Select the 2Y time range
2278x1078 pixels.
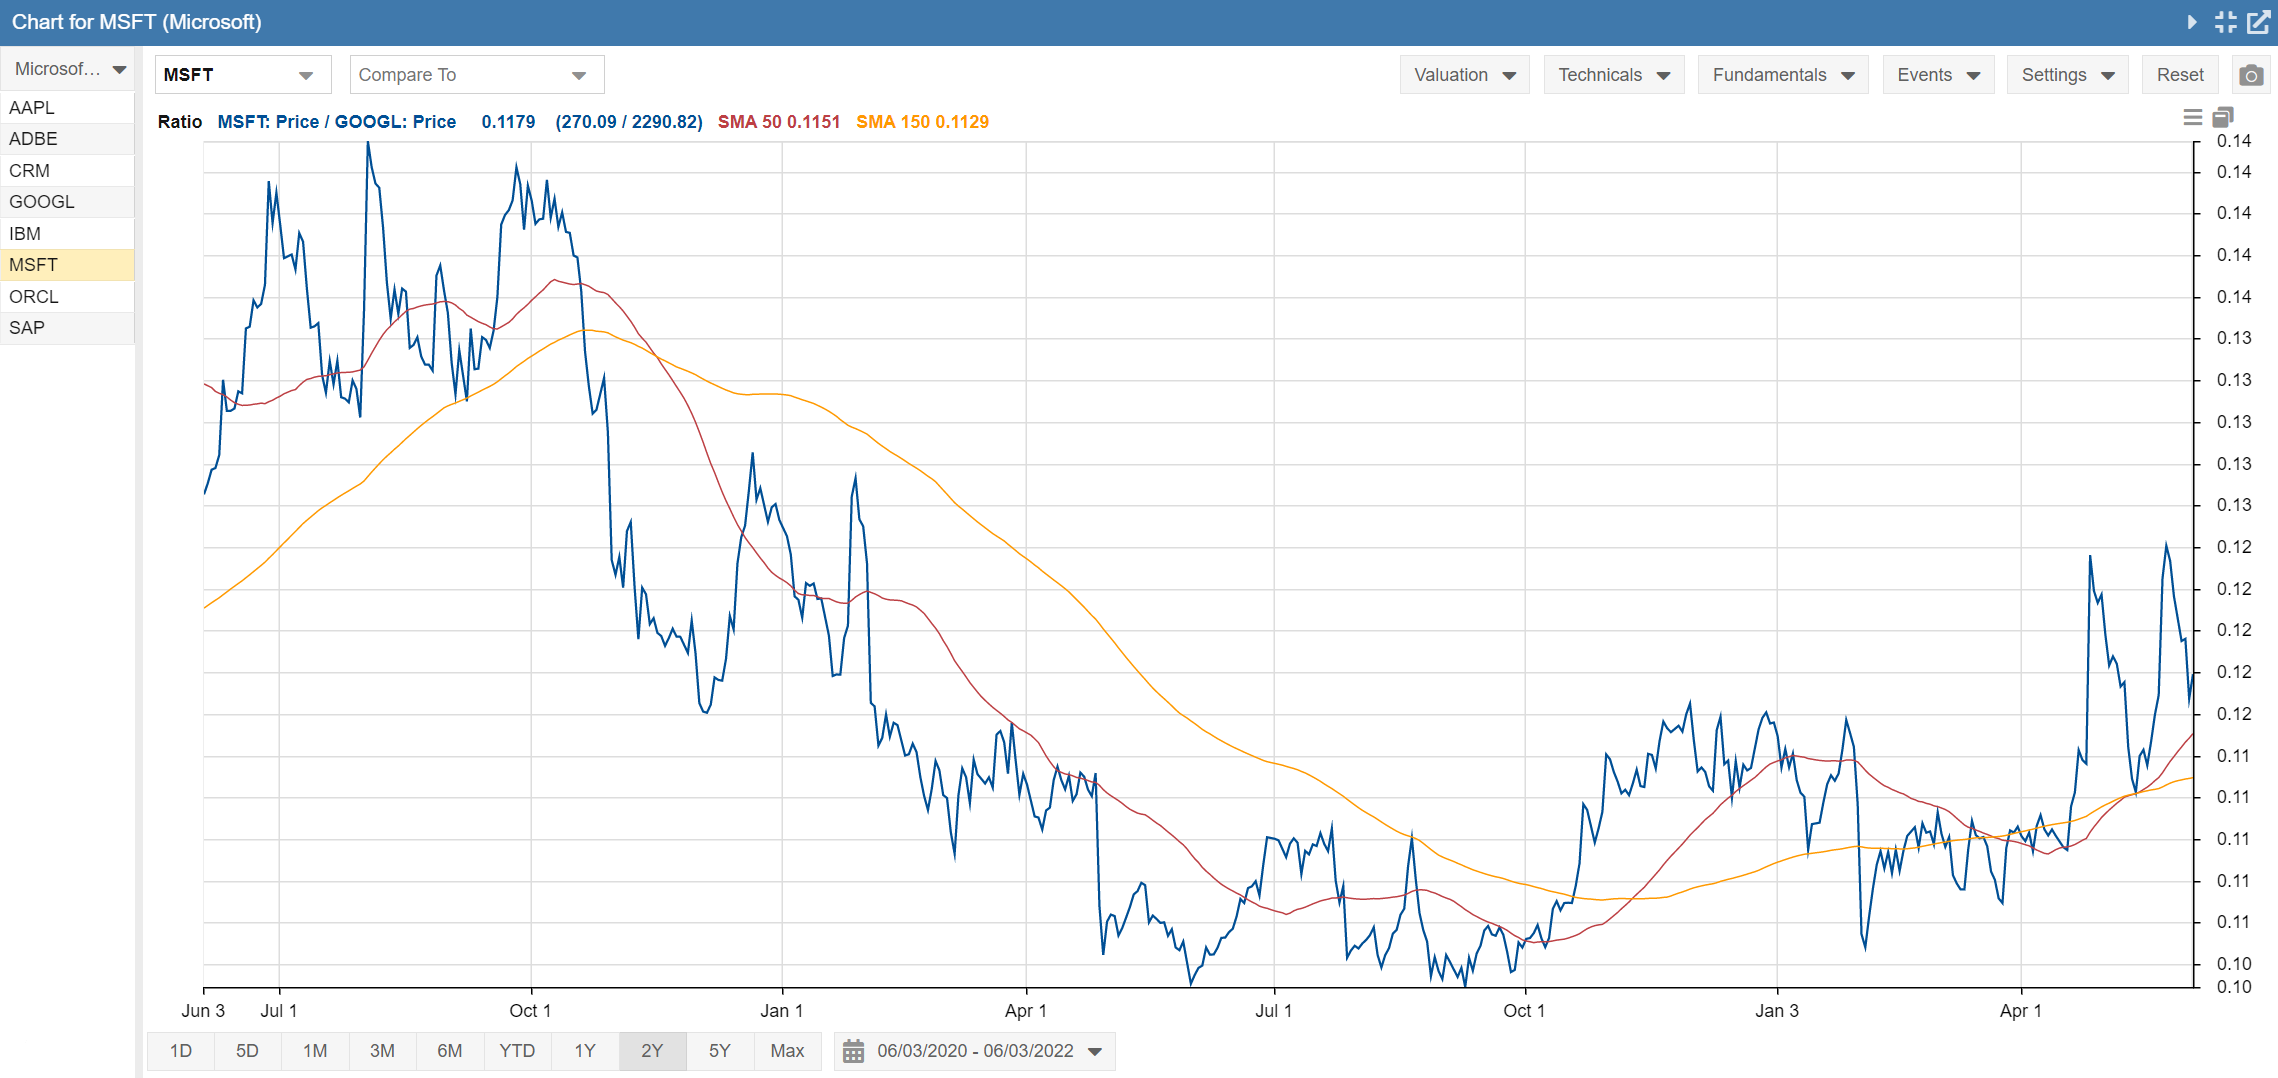click(652, 1051)
